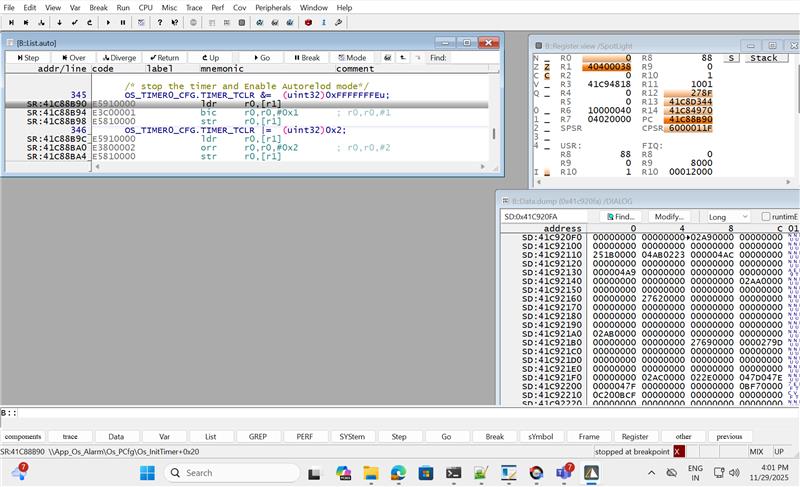Click the single Step icon in main toolbar
Viewport: 800px width, 487px height.
pos(11,22)
